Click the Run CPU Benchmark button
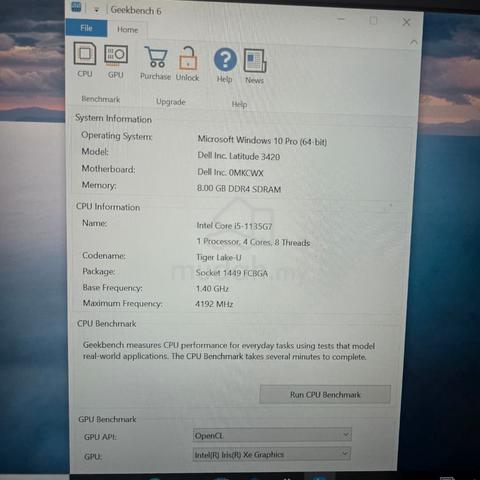The width and height of the screenshot is (480, 480). 325,394
